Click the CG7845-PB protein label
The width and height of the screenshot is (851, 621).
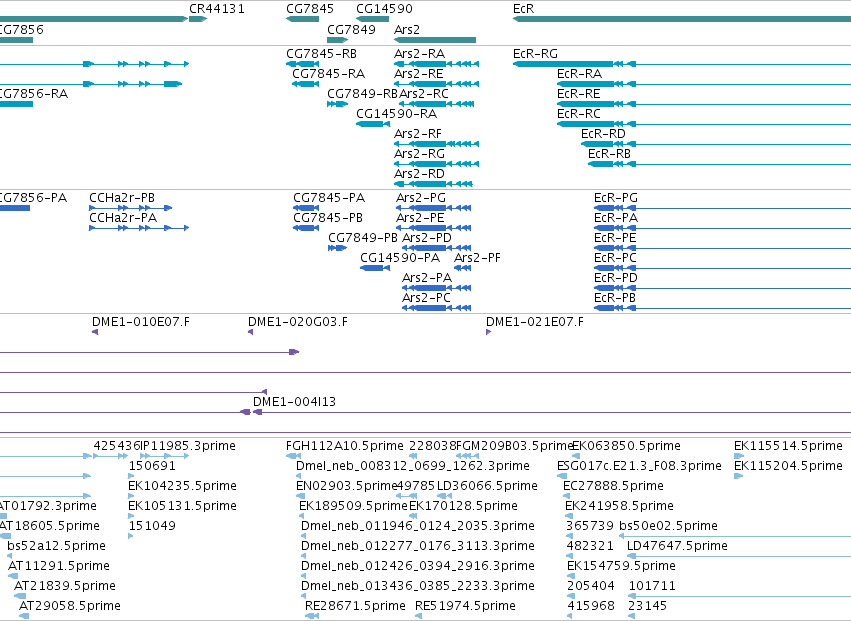(x=328, y=218)
